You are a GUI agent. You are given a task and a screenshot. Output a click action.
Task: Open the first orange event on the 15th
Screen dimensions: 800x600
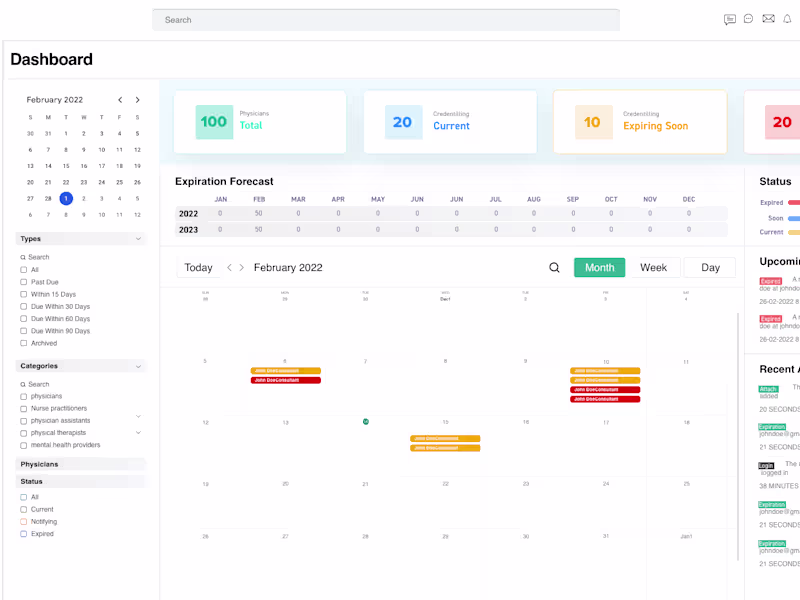pos(445,438)
